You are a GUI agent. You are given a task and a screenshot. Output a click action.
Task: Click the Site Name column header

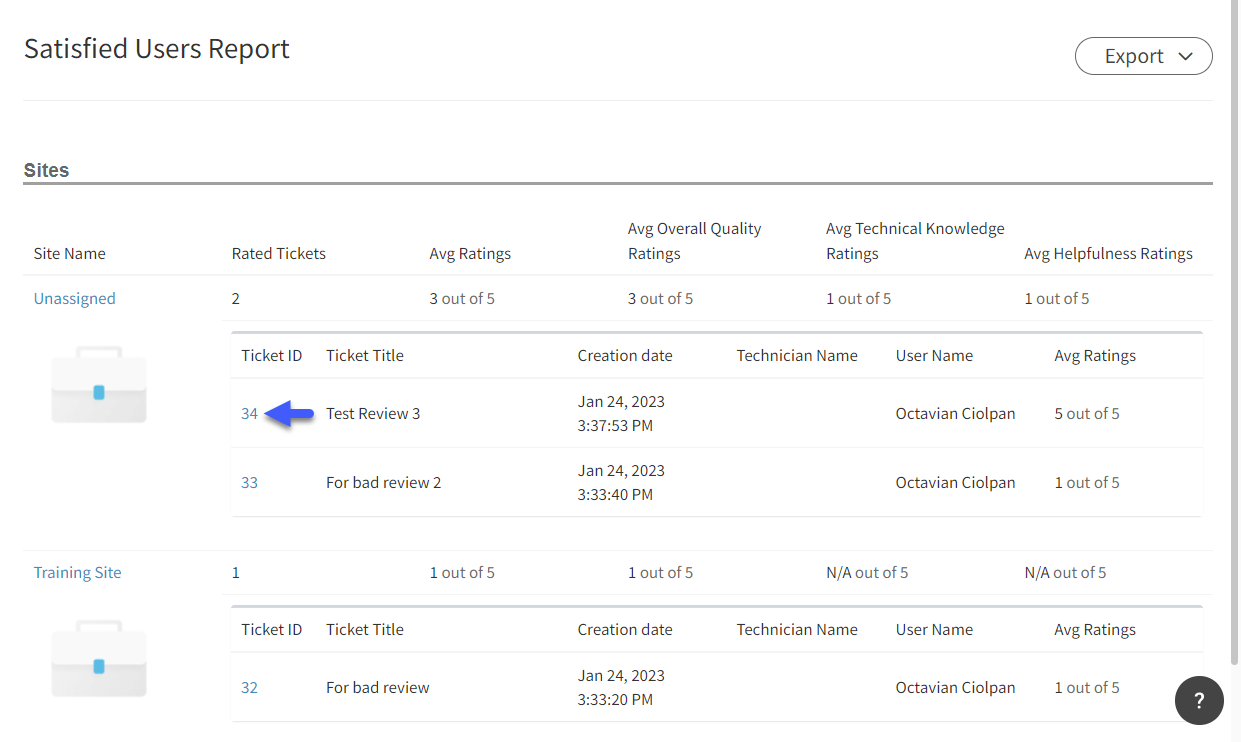[x=69, y=253]
